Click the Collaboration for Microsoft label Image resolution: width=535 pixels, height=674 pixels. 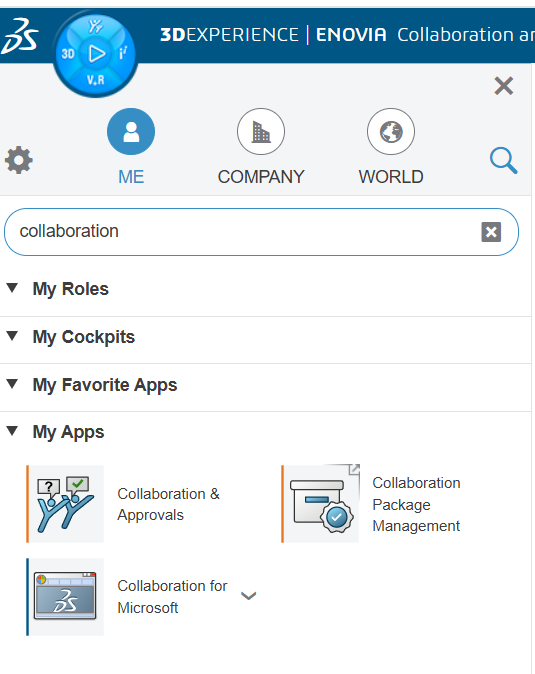pyautogui.click(x=172, y=597)
